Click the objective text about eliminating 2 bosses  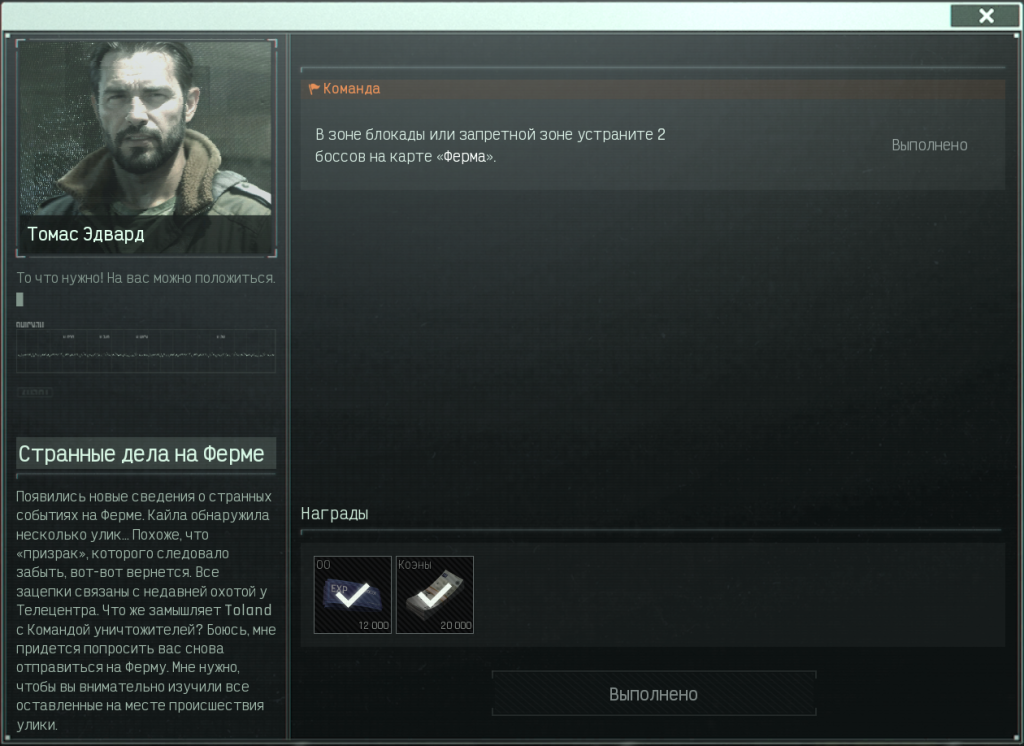[490, 145]
